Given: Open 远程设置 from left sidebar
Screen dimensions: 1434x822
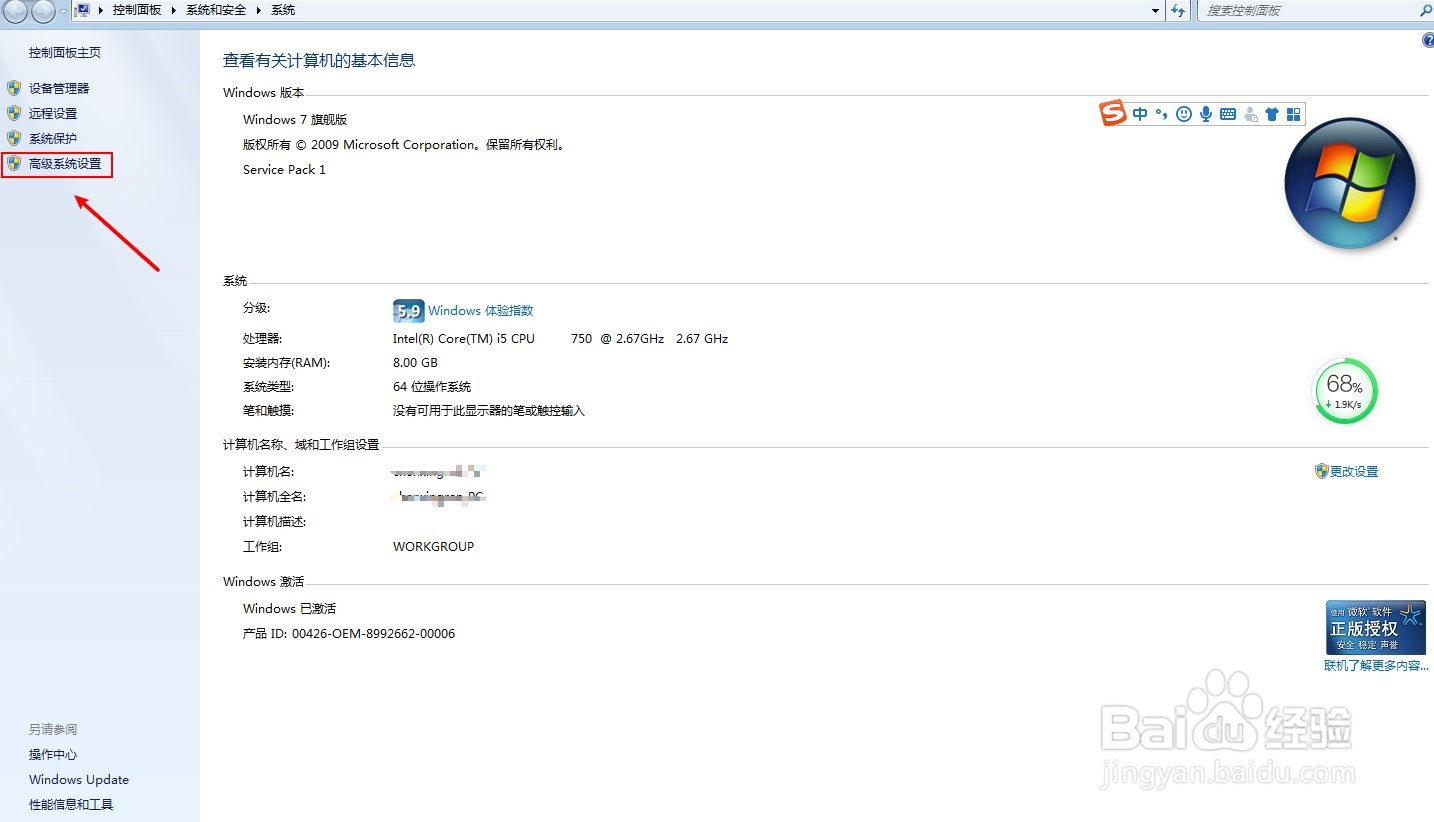Looking at the screenshot, I should pyautogui.click(x=53, y=113).
